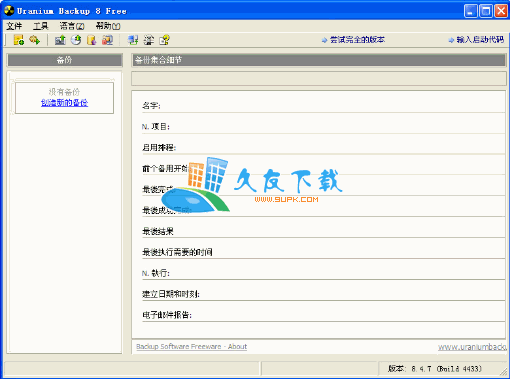Minimize the Uranium Backup window
The image size is (510, 379).
(x=470, y=11)
